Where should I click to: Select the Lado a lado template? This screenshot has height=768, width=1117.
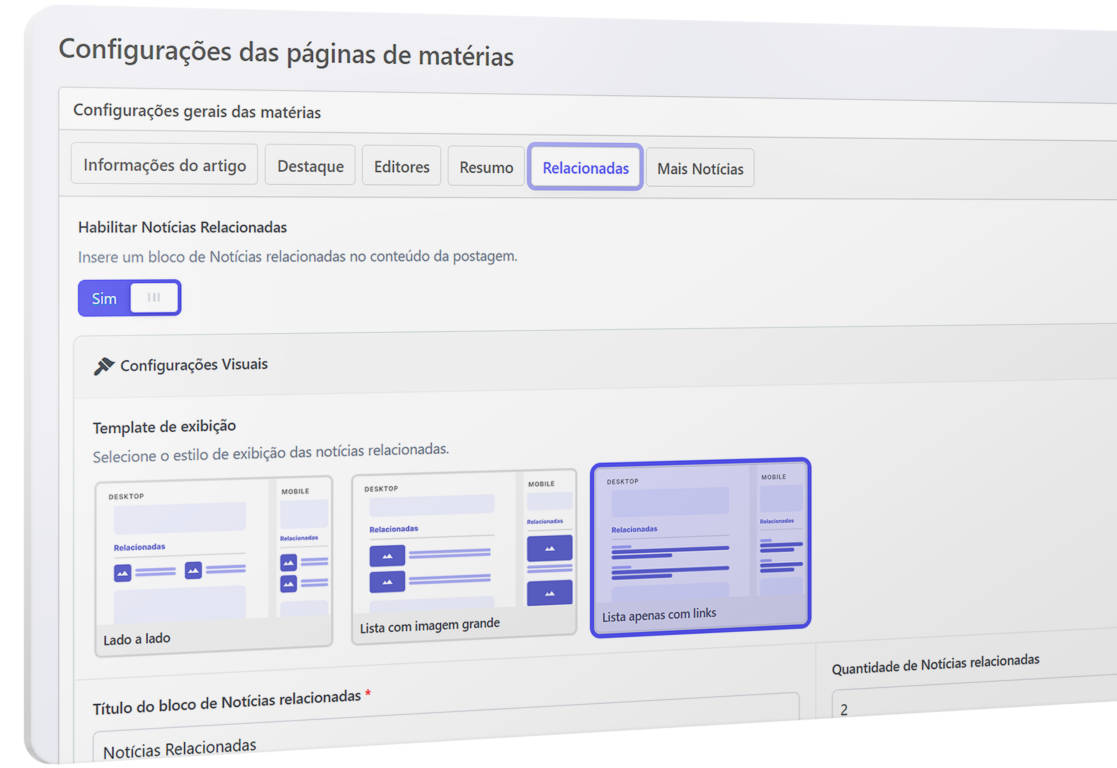(213, 565)
